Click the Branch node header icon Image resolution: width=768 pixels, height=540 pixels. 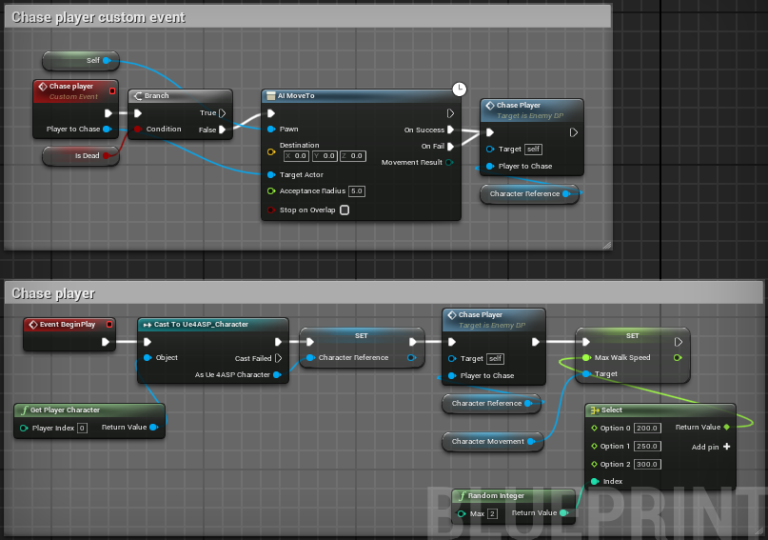137,96
